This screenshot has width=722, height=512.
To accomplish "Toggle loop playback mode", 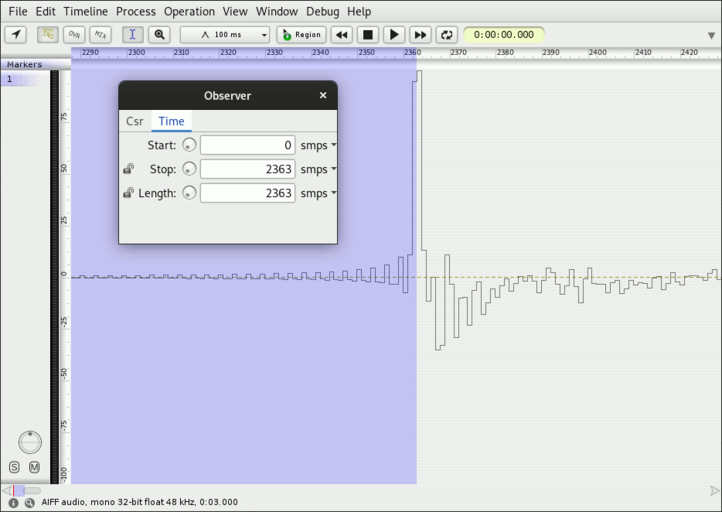I will tap(447, 34).
